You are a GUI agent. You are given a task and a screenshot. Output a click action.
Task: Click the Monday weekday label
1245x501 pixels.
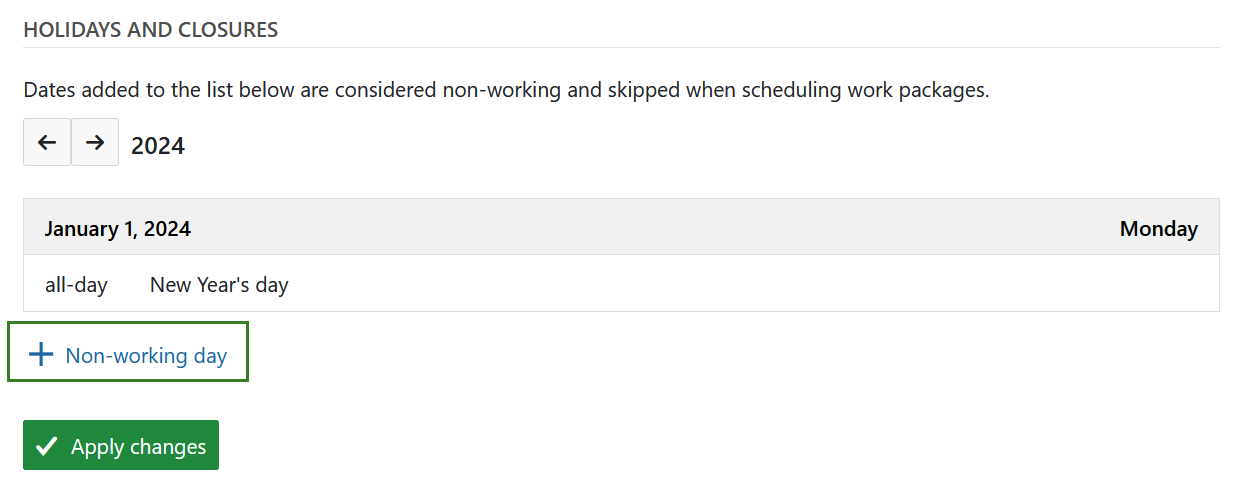point(1158,229)
